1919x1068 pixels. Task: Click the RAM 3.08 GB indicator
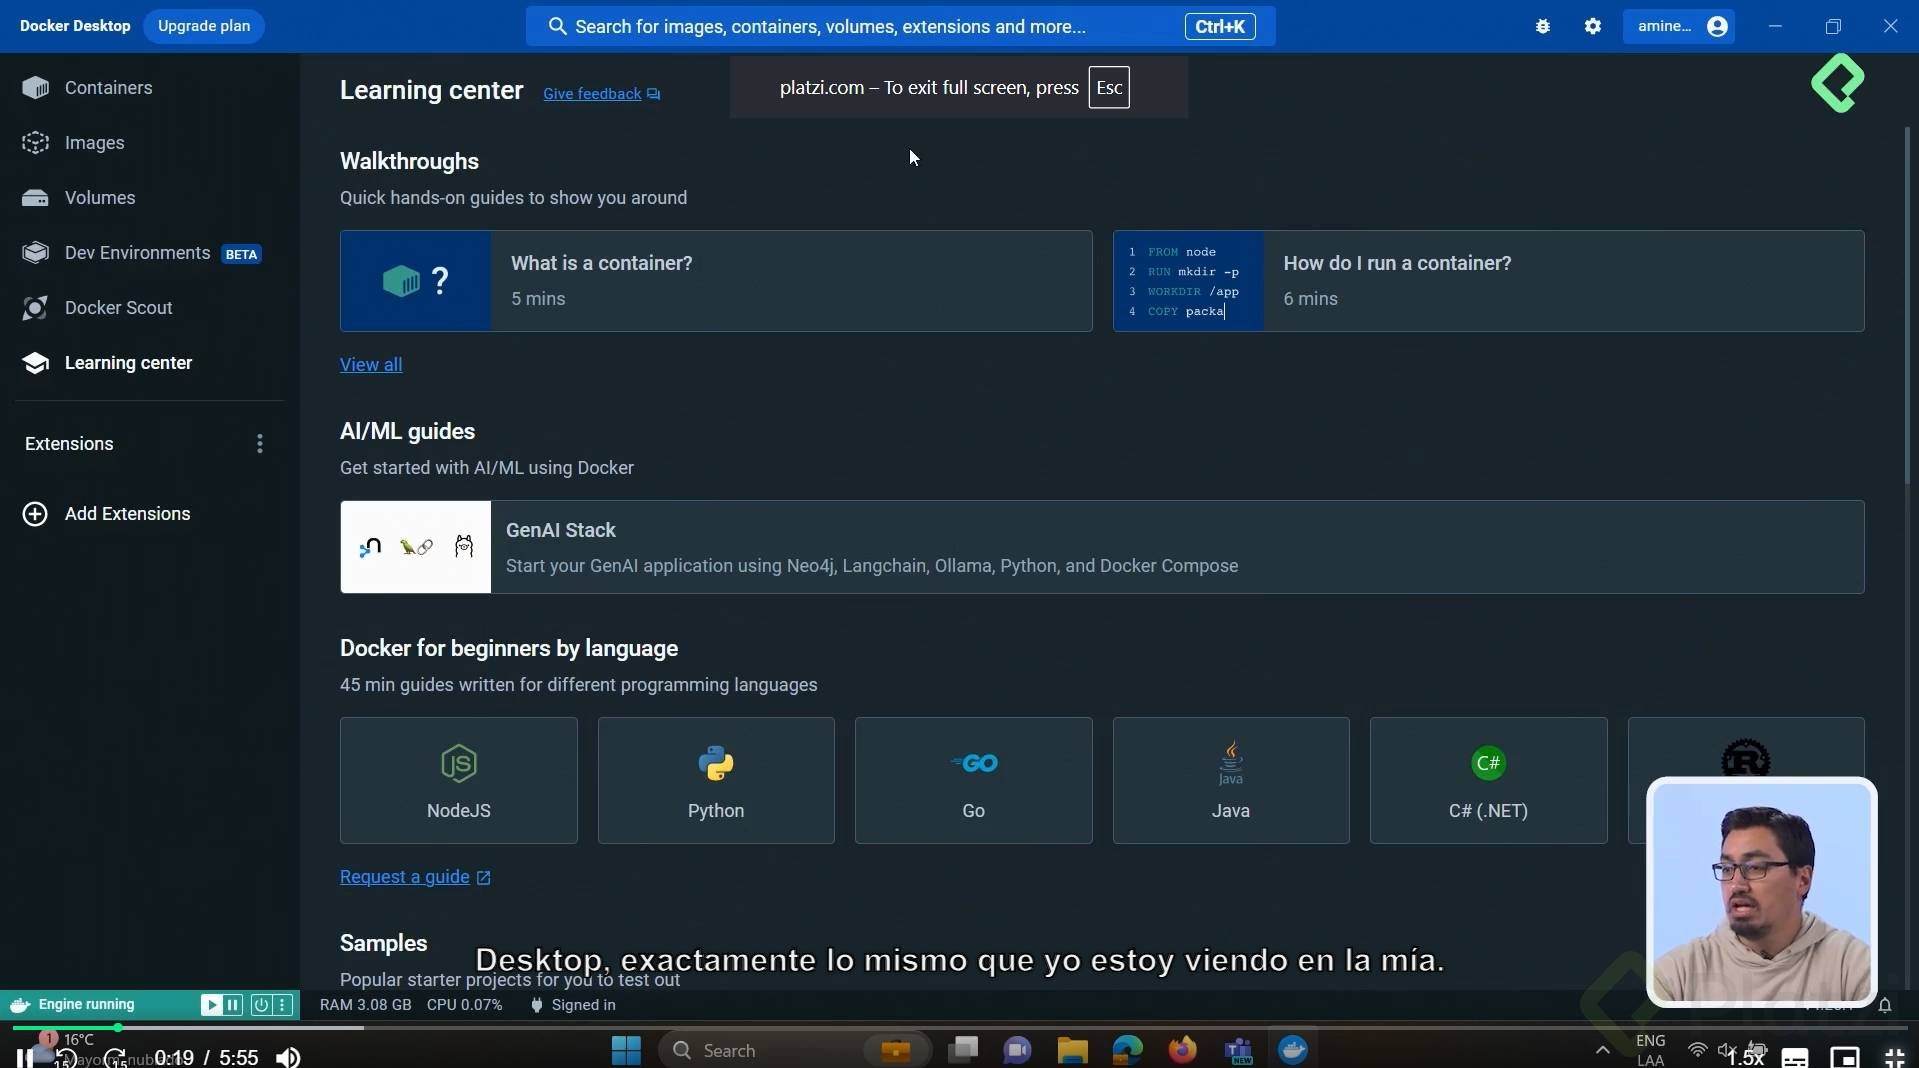tap(365, 1005)
